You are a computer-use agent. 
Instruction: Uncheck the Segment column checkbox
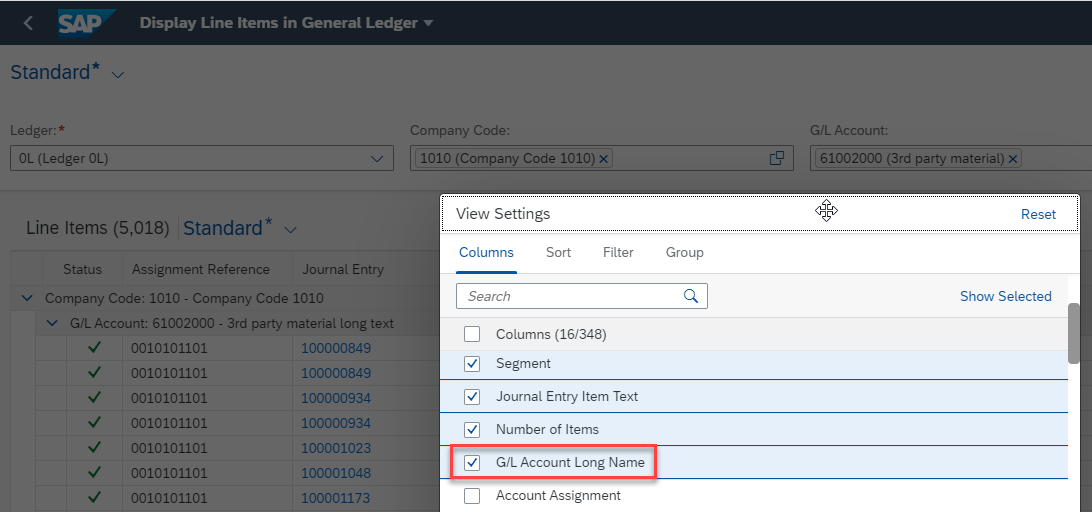coord(472,364)
